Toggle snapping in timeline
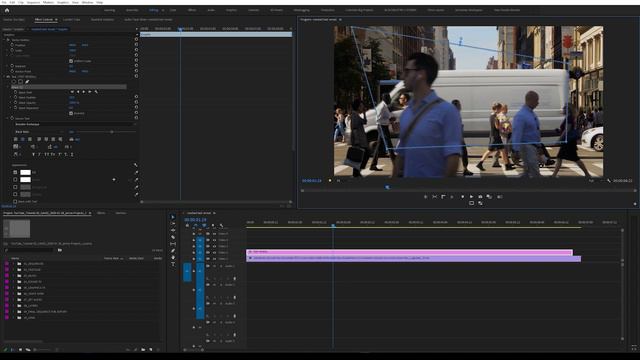Screen dimensions: 640x360 click(x=196, y=225)
